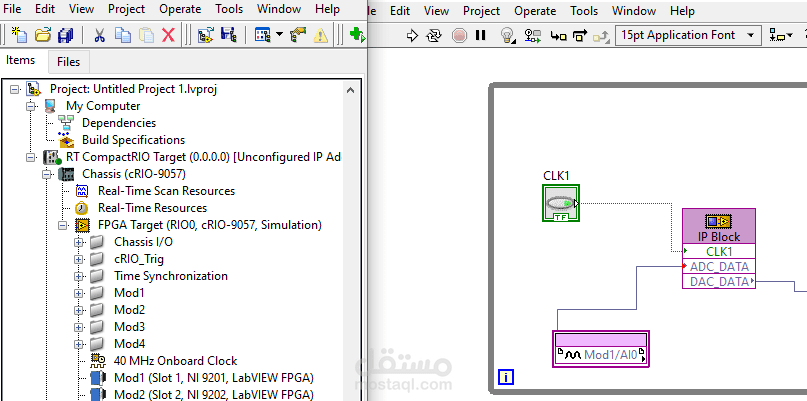Collapse Chassis (cRIO-9057) node
807x401 pixels.
tap(47, 174)
